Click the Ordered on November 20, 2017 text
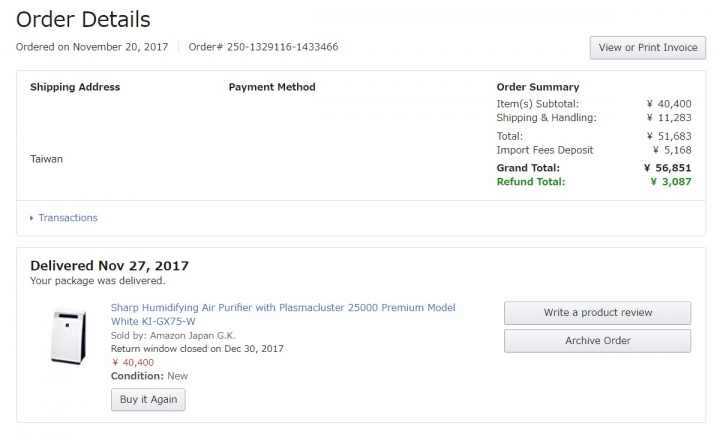The width and height of the screenshot is (720, 440). [93, 47]
